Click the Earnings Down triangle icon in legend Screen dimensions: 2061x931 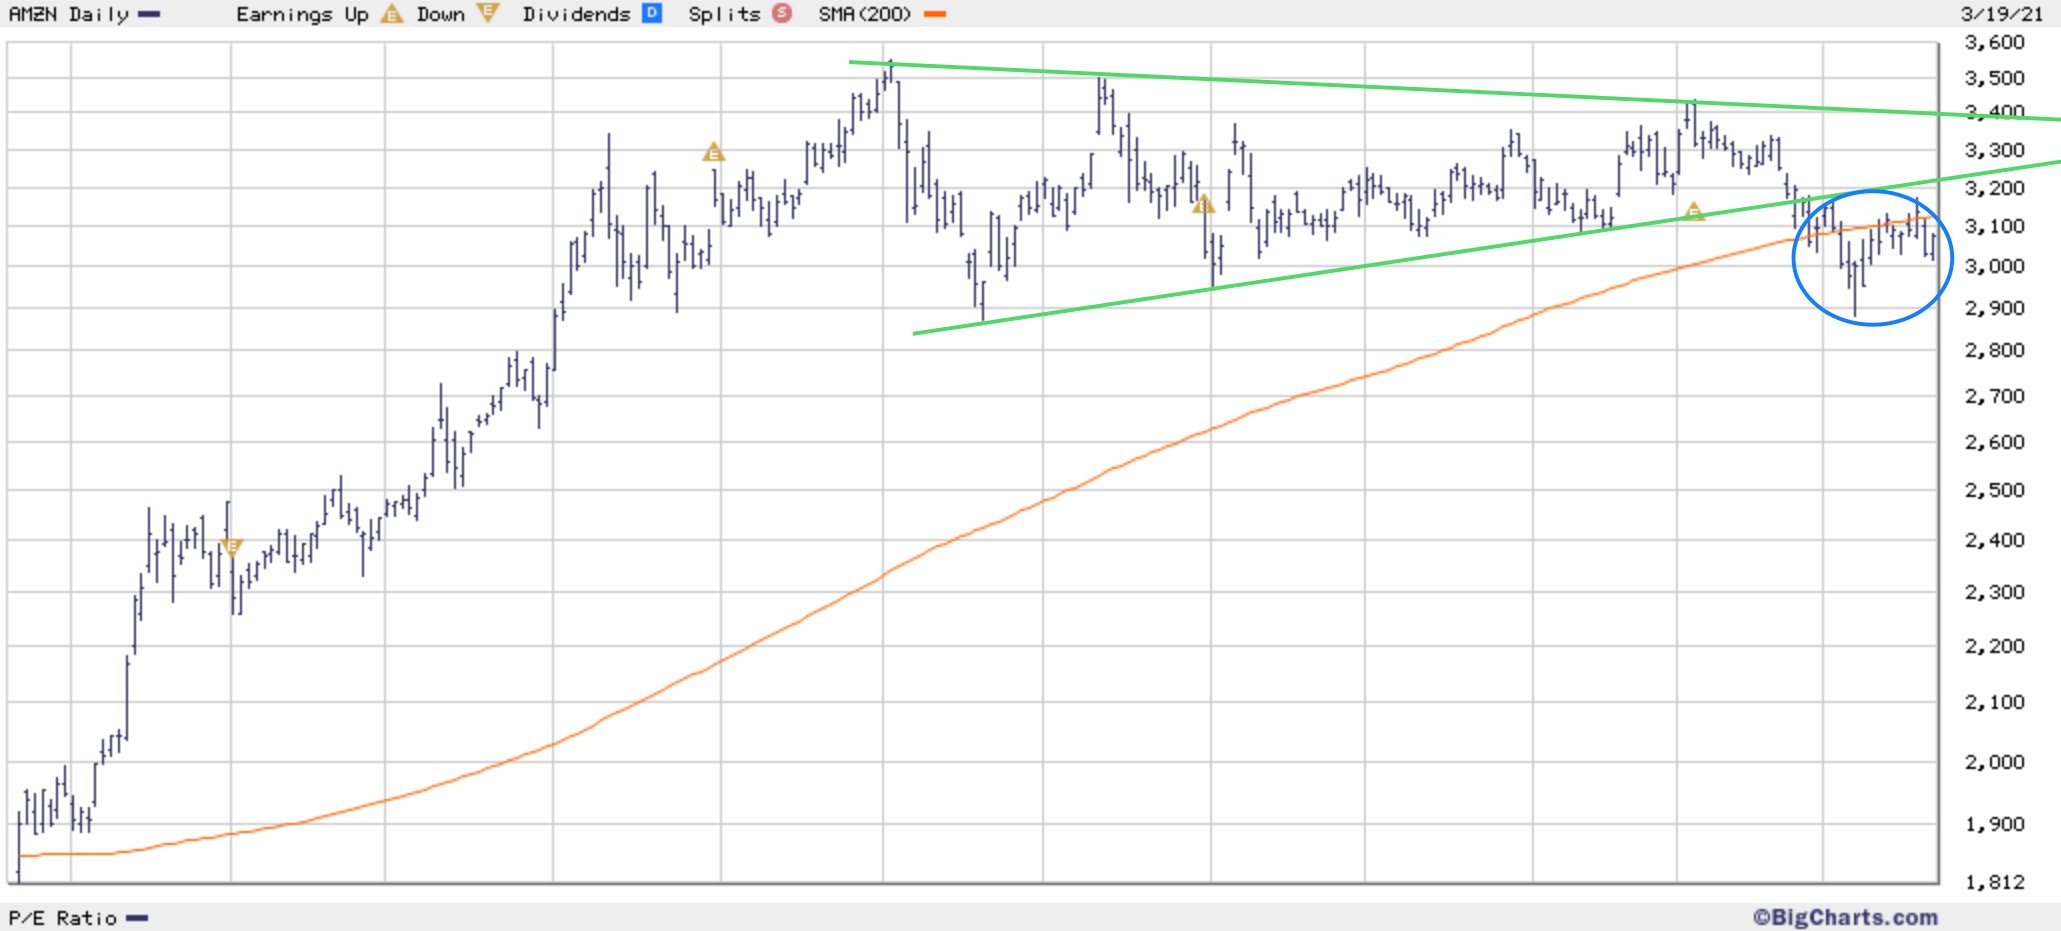tap(488, 14)
